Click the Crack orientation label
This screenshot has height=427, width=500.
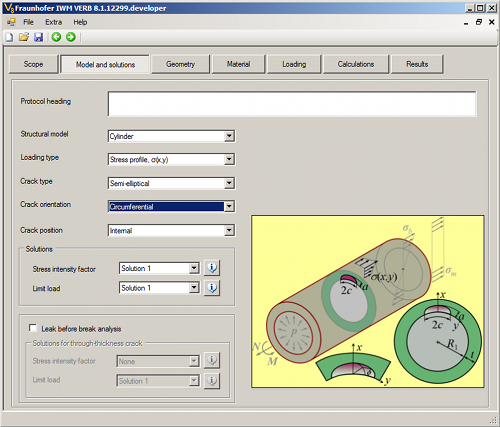click(x=46, y=204)
